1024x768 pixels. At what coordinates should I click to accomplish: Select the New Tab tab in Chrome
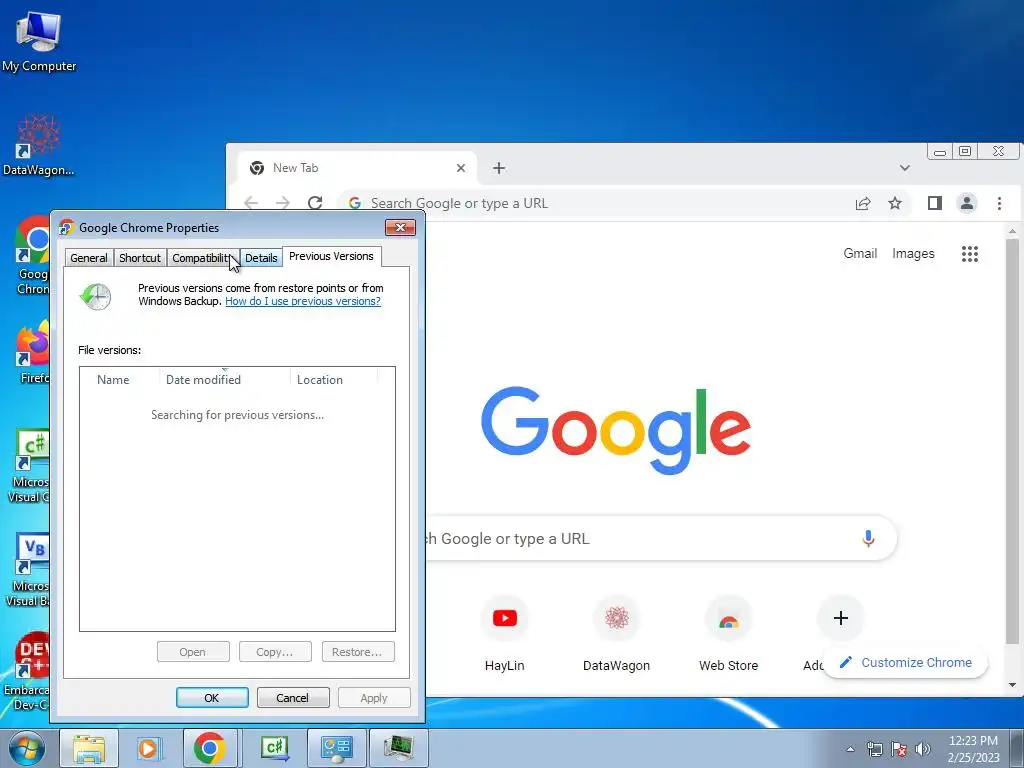(357, 168)
